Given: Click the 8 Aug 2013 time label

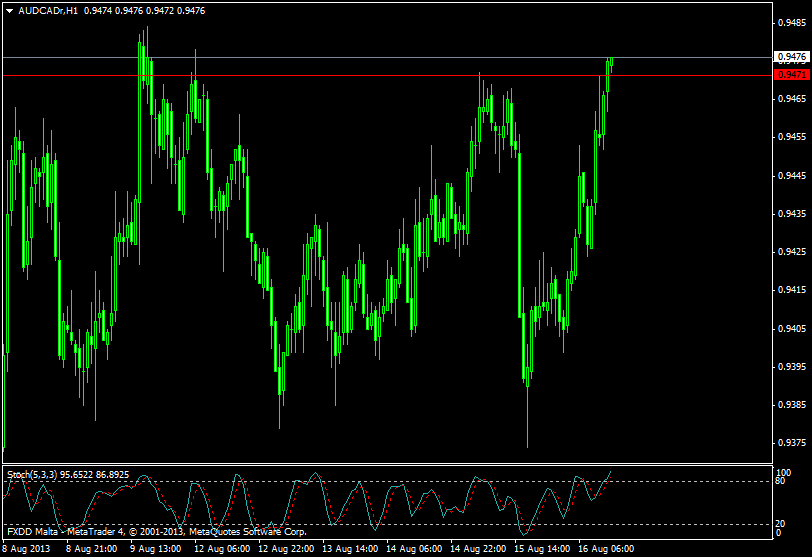Looking at the screenshot, I should pos(26,549).
